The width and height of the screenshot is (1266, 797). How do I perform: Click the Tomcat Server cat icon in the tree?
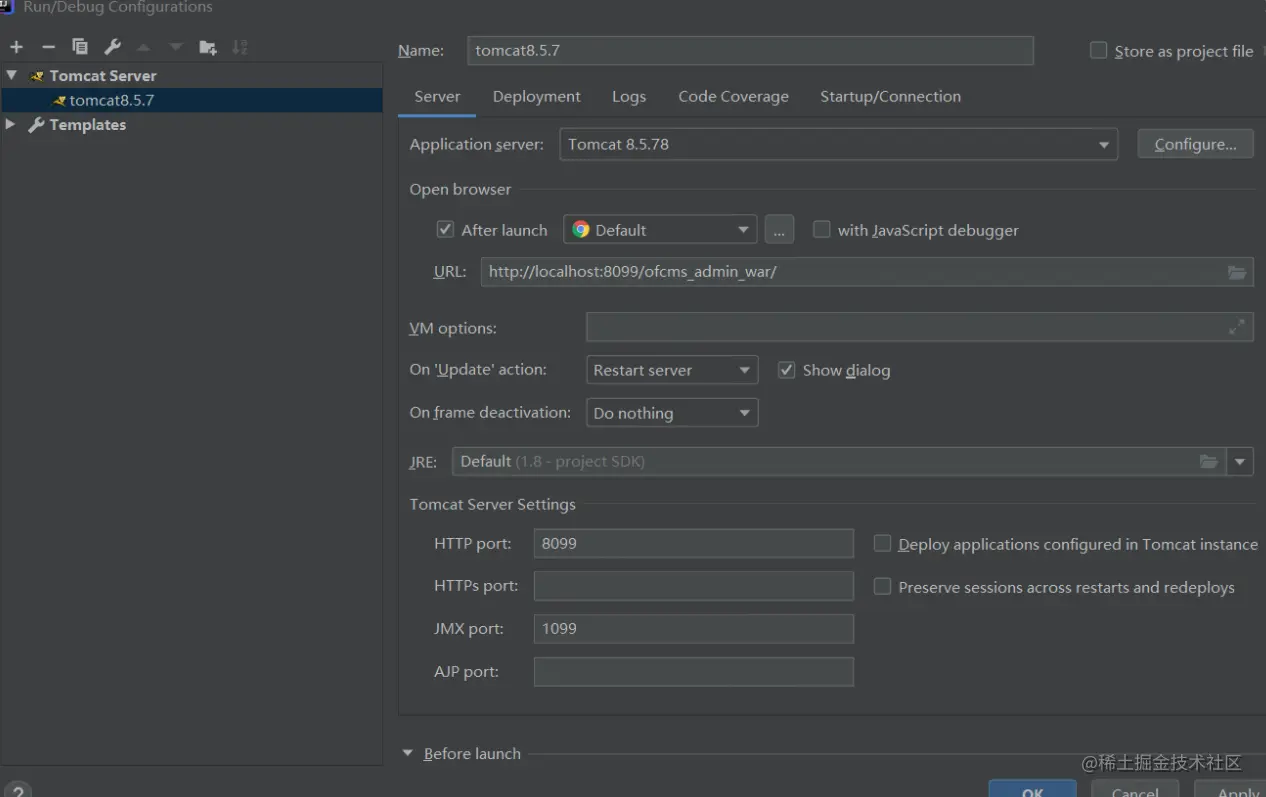pyautogui.click(x=38, y=76)
